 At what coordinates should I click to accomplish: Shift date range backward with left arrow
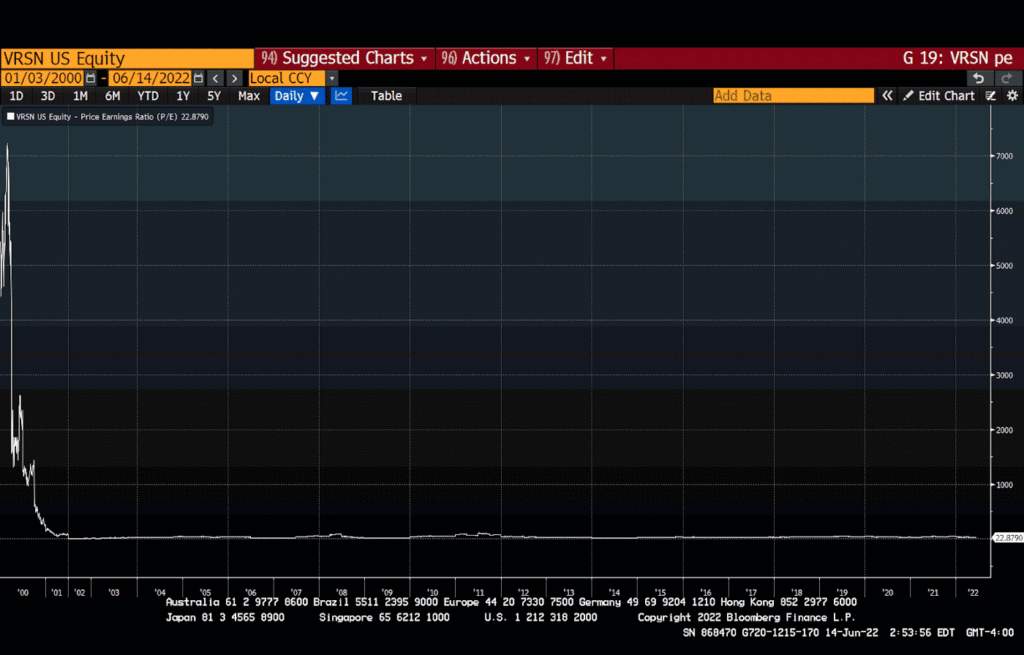tap(215, 78)
